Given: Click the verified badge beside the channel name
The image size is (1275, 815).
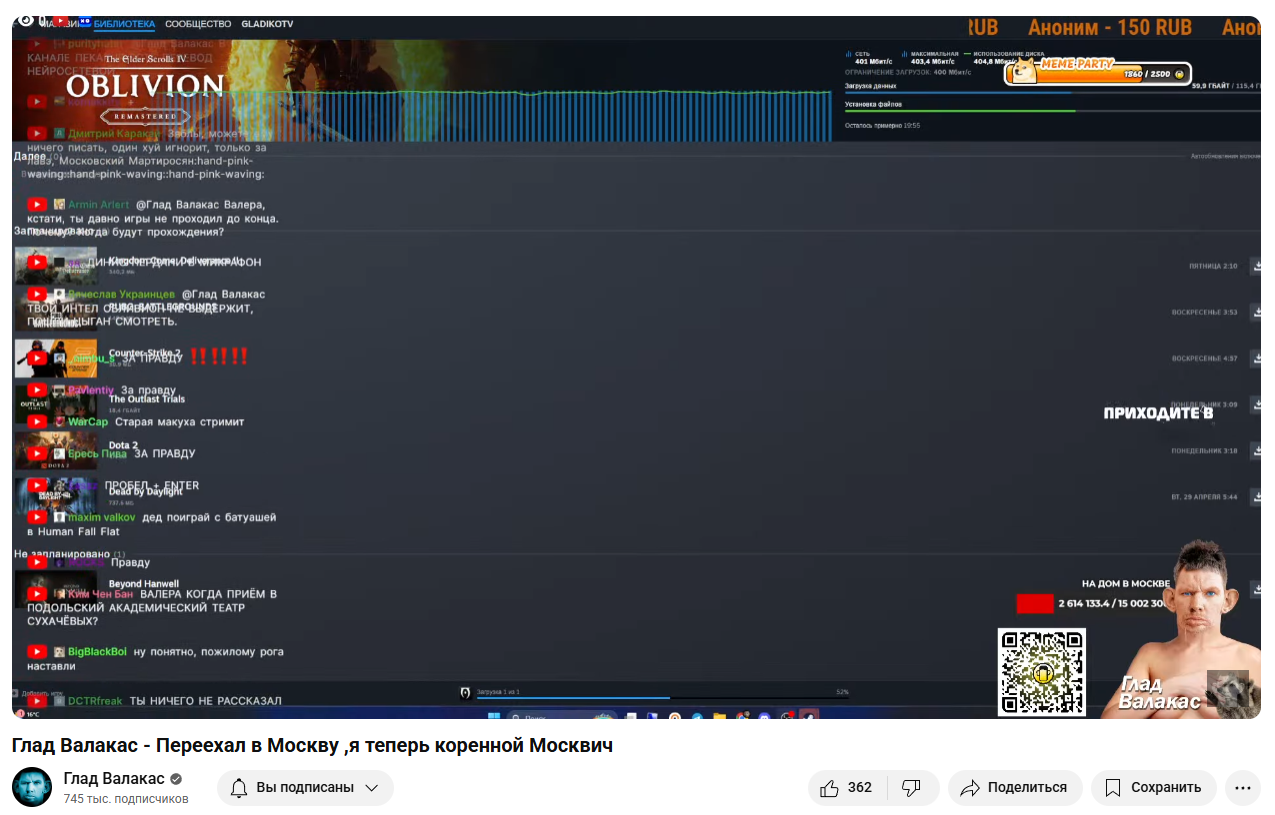Looking at the screenshot, I should click(176, 780).
